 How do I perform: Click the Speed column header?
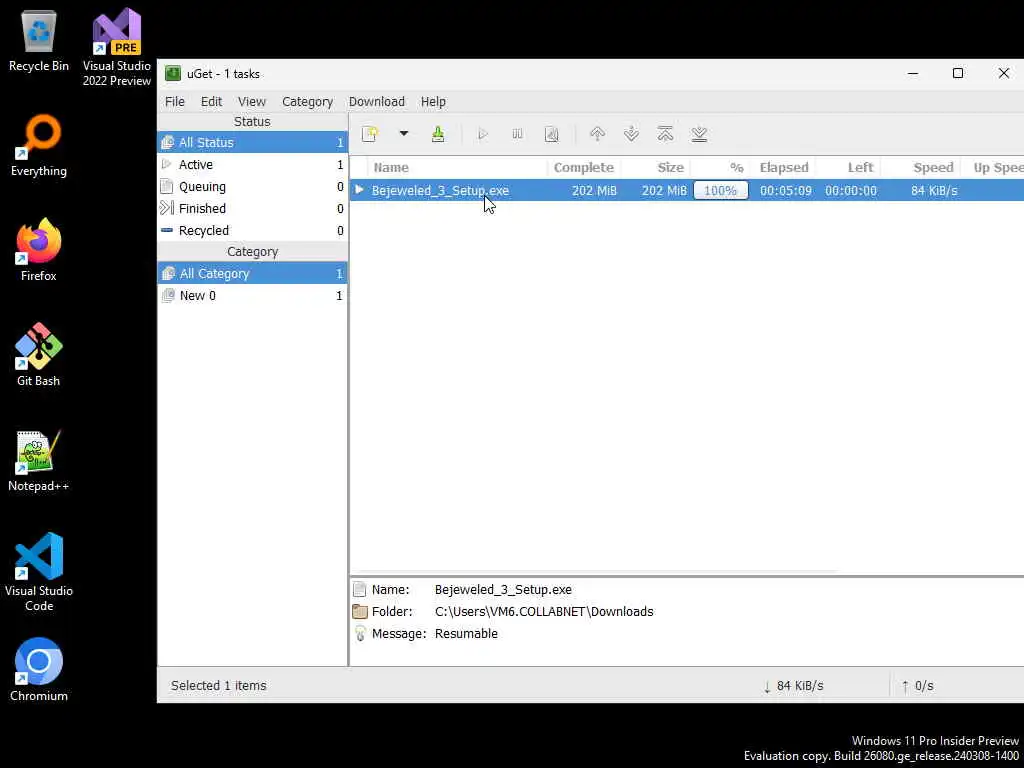point(920,168)
